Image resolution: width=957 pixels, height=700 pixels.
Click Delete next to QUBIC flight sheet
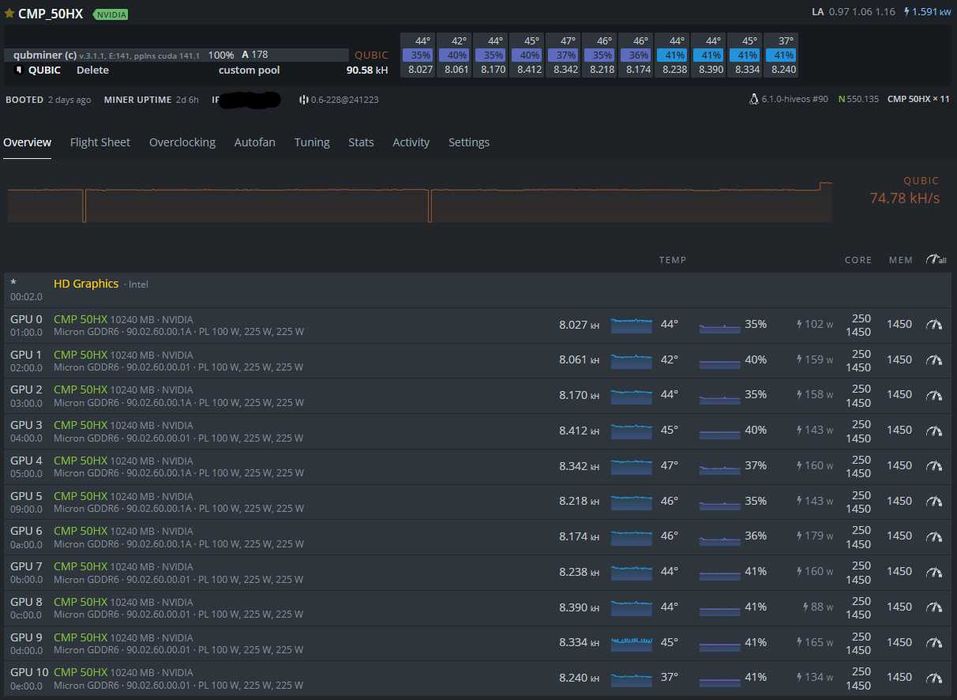point(93,70)
